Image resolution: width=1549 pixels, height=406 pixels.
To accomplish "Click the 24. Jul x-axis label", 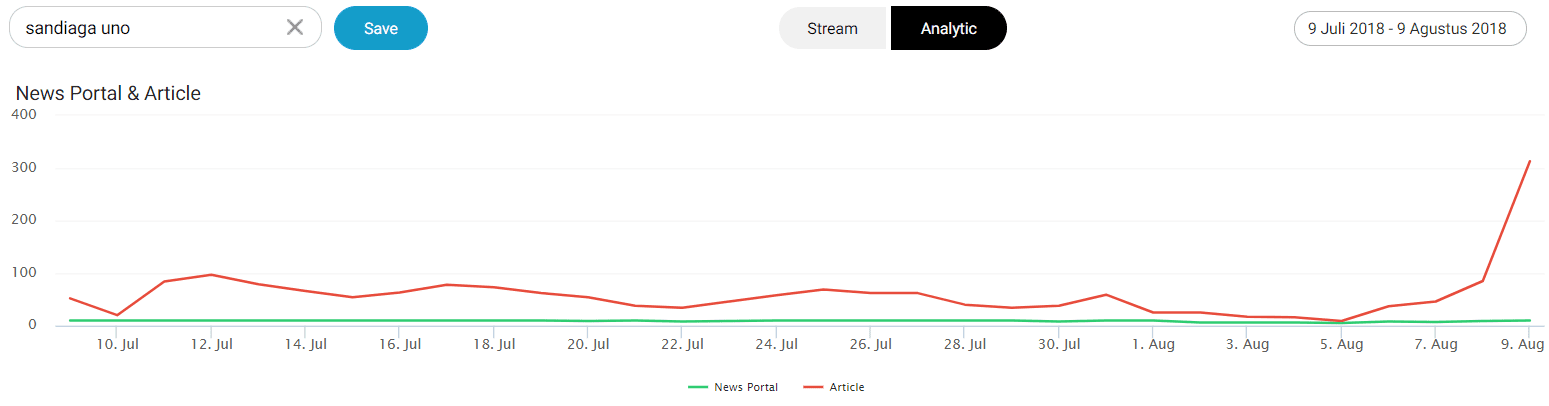I will [776, 345].
